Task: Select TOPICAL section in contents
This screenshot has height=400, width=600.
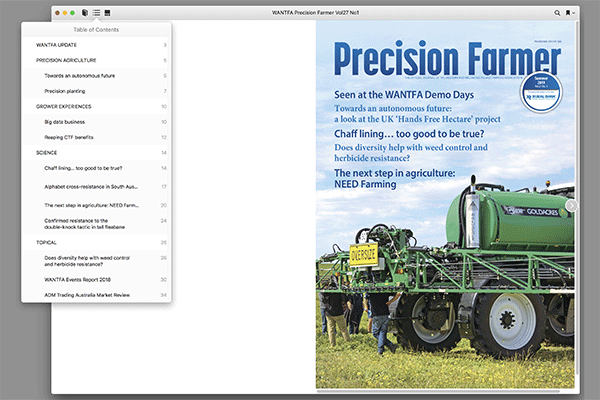Action: tap(46, 242)
